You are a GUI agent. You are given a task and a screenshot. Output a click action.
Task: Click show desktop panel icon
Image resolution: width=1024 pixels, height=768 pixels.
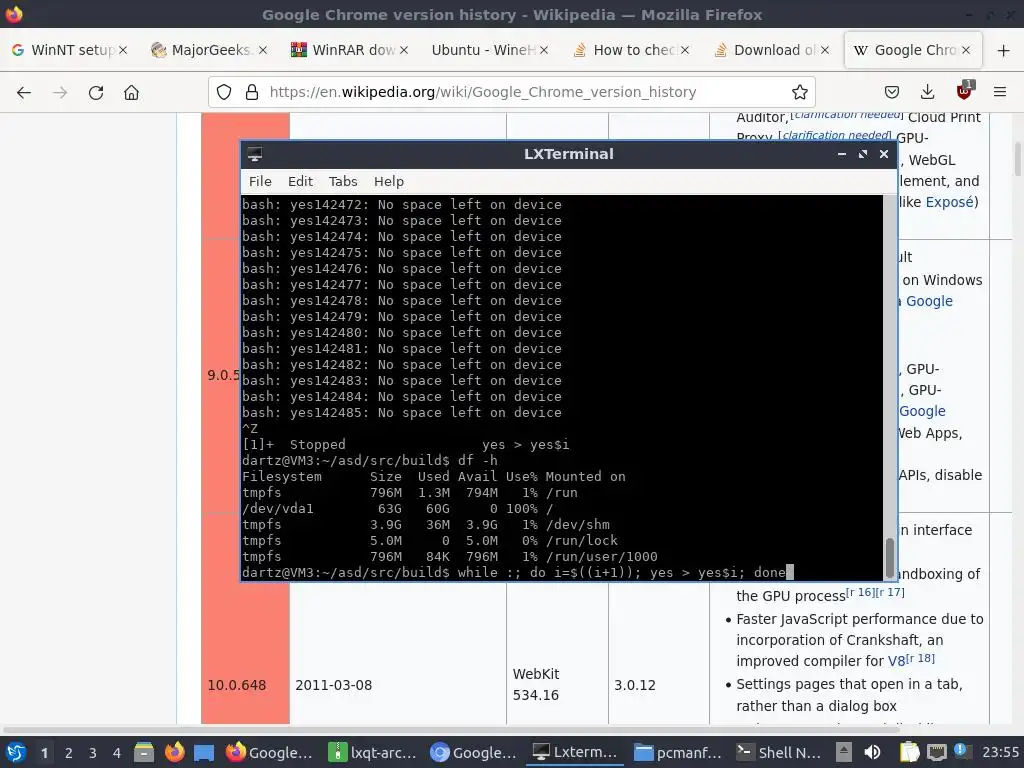(204, 752)
